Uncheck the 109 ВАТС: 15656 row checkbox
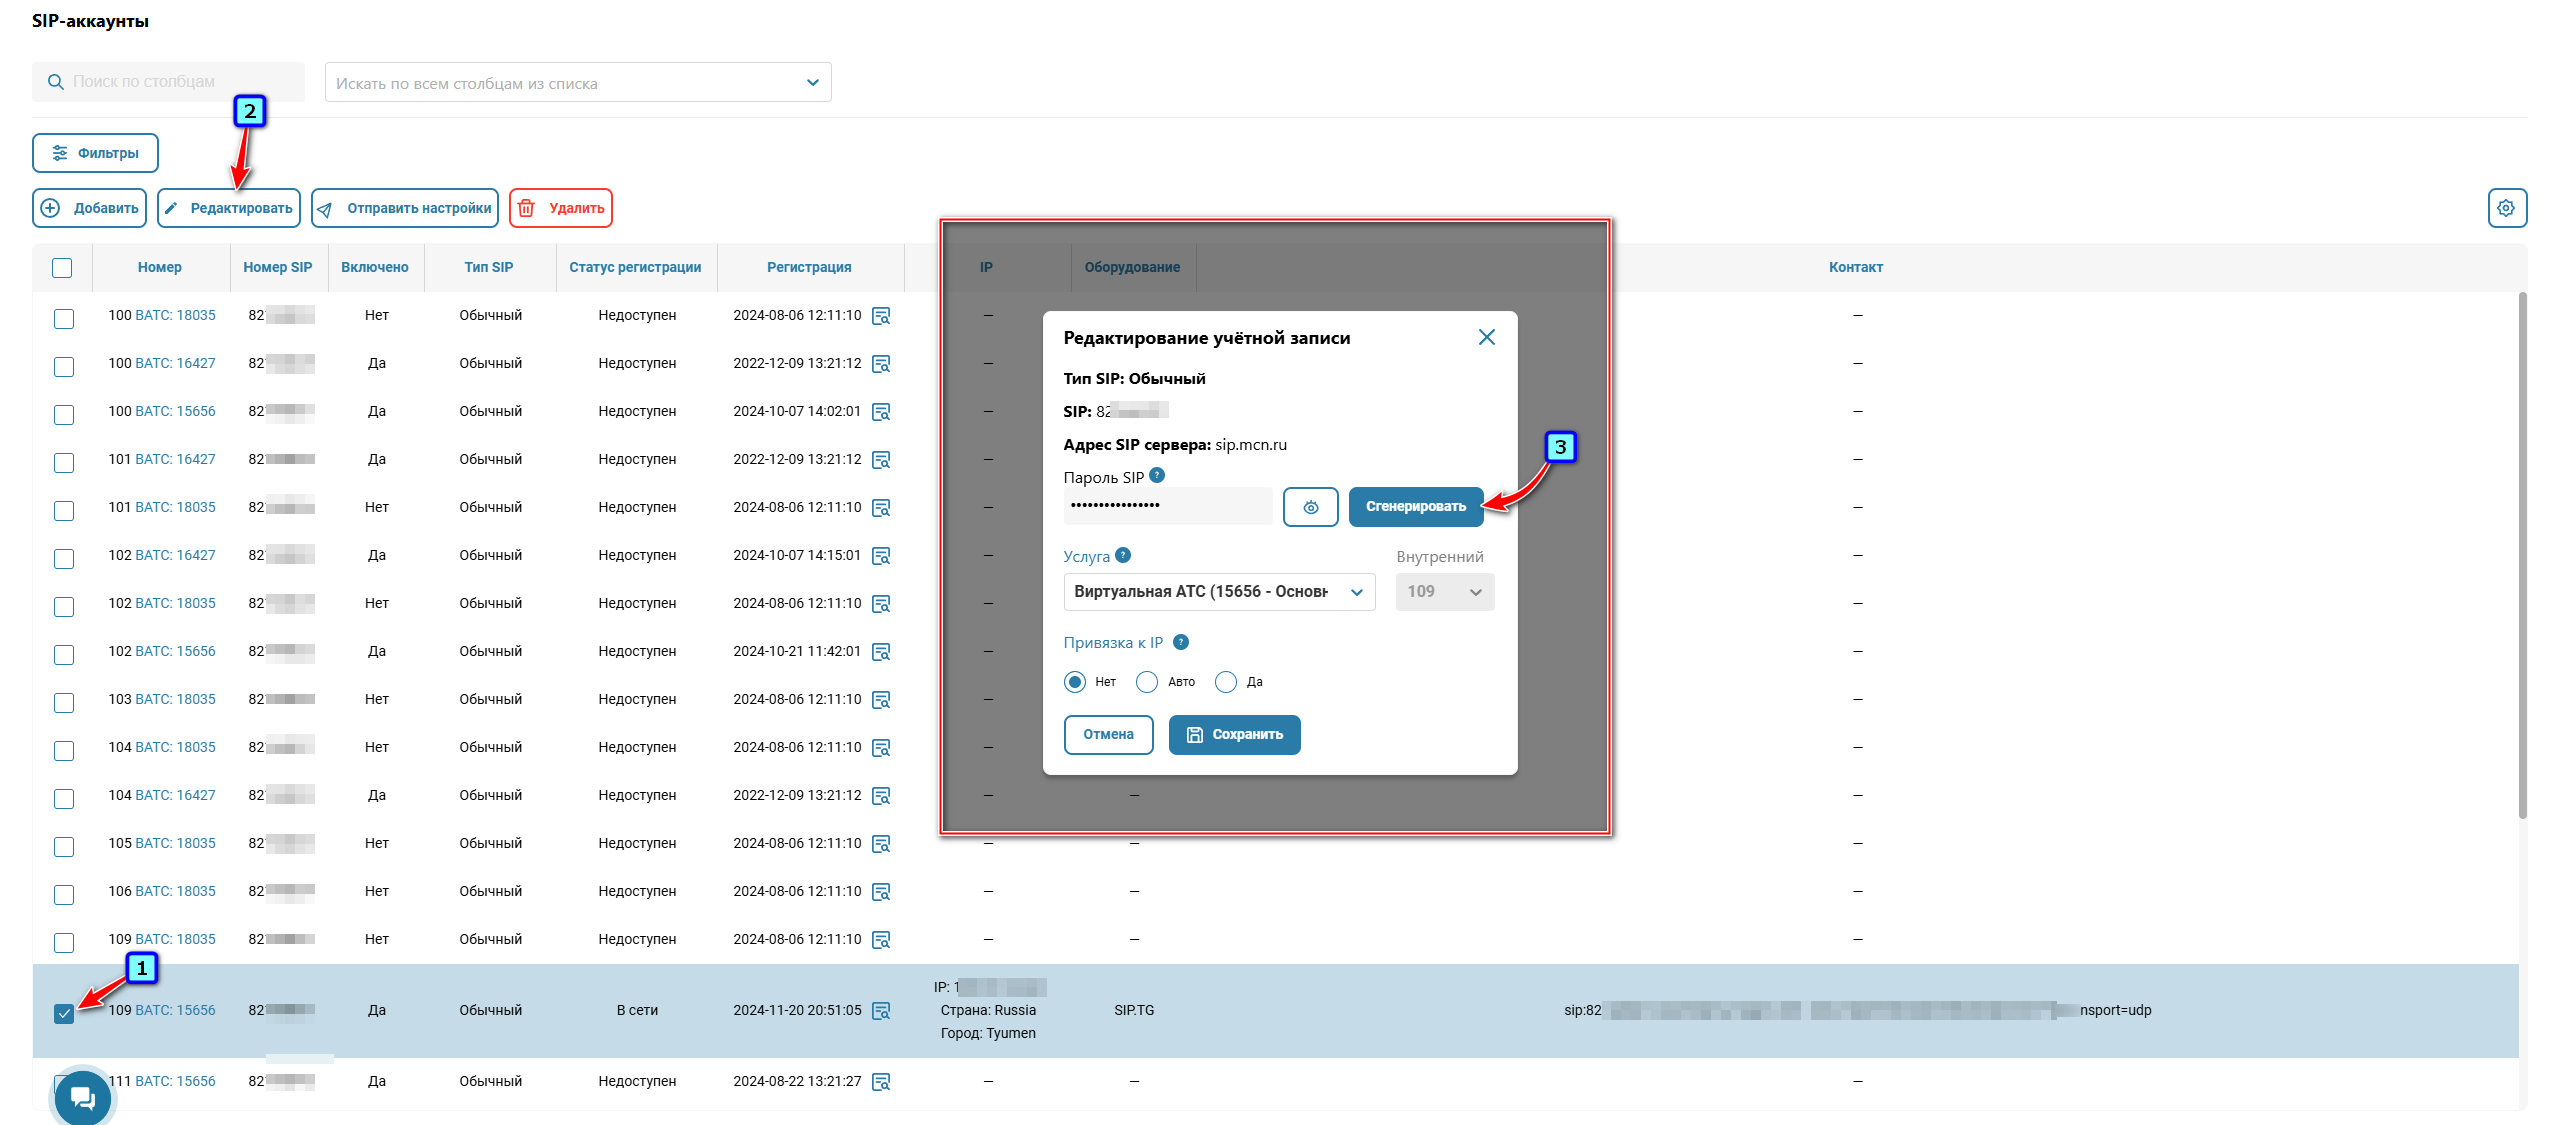 click(64, 1013)
